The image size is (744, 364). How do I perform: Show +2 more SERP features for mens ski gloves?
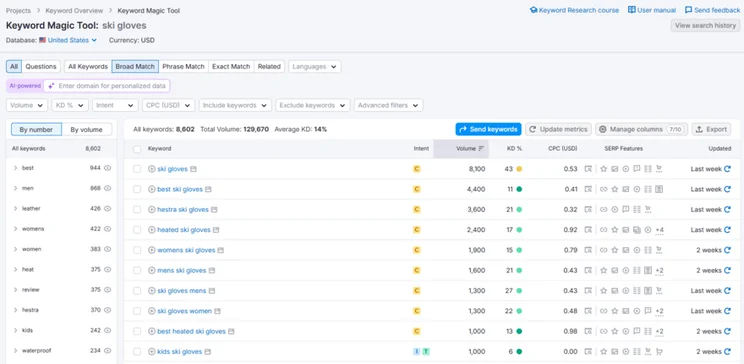(660, 271)
